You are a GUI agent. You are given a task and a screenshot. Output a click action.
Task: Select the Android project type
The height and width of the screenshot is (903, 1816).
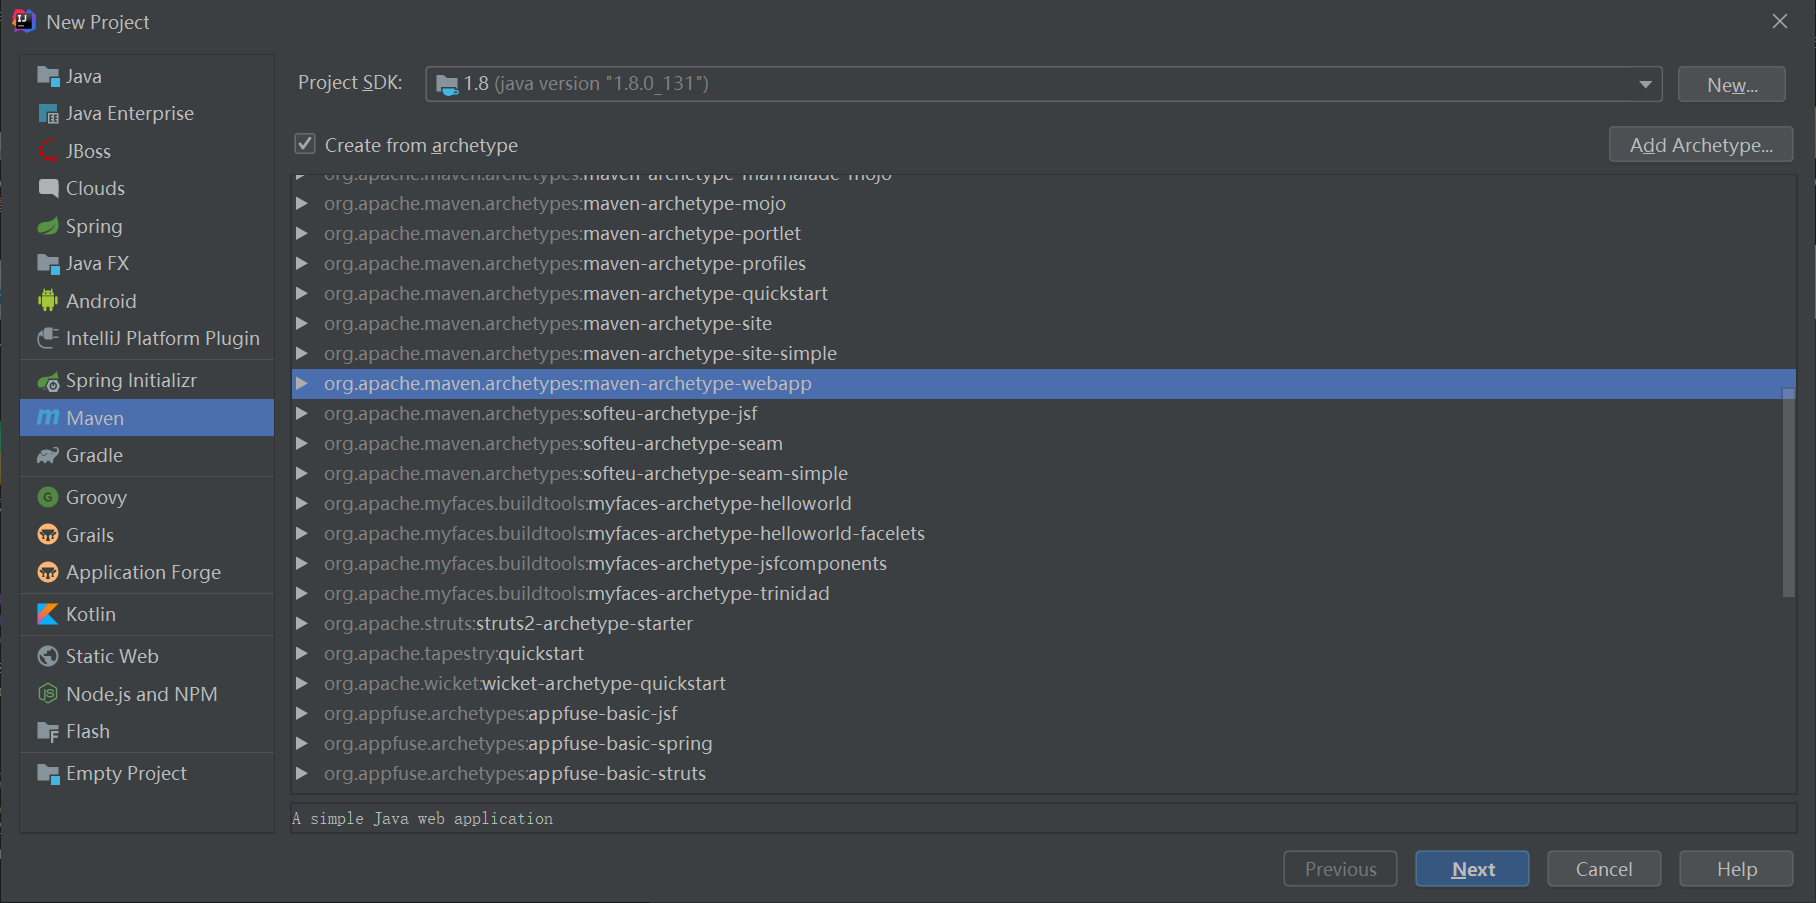(x=100, y=300)
